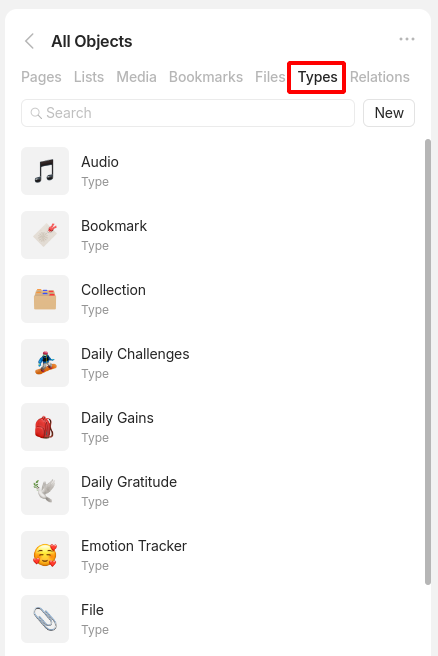Open the File paperclip icon

click(45, 619)
